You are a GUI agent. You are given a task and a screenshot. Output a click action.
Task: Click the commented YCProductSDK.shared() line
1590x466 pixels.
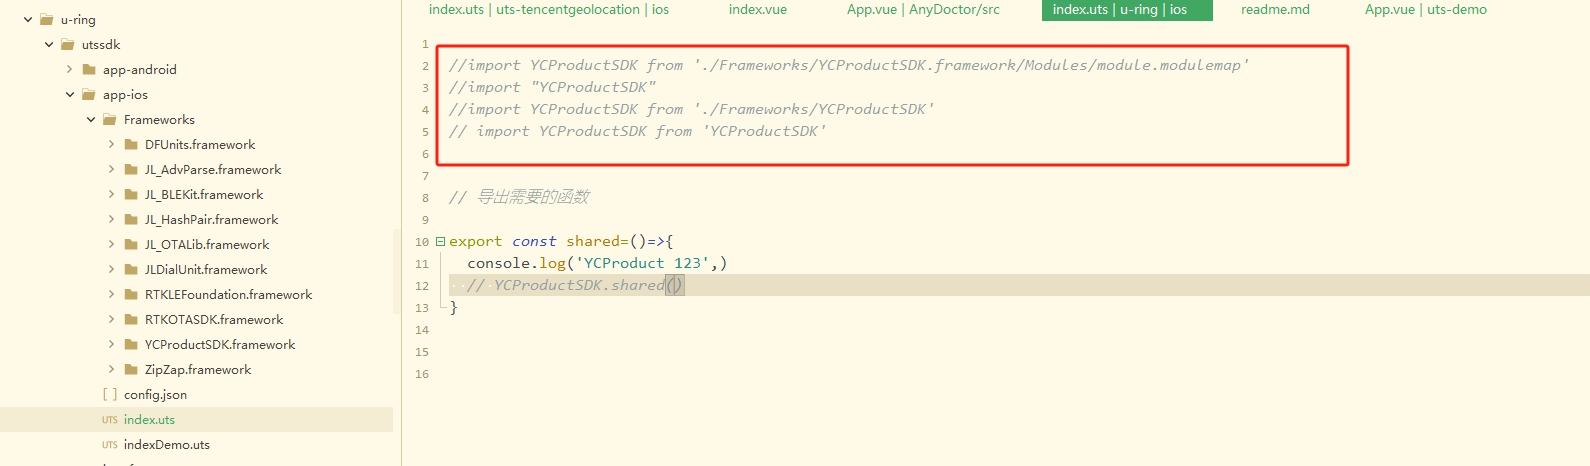[x=575, y=285]
